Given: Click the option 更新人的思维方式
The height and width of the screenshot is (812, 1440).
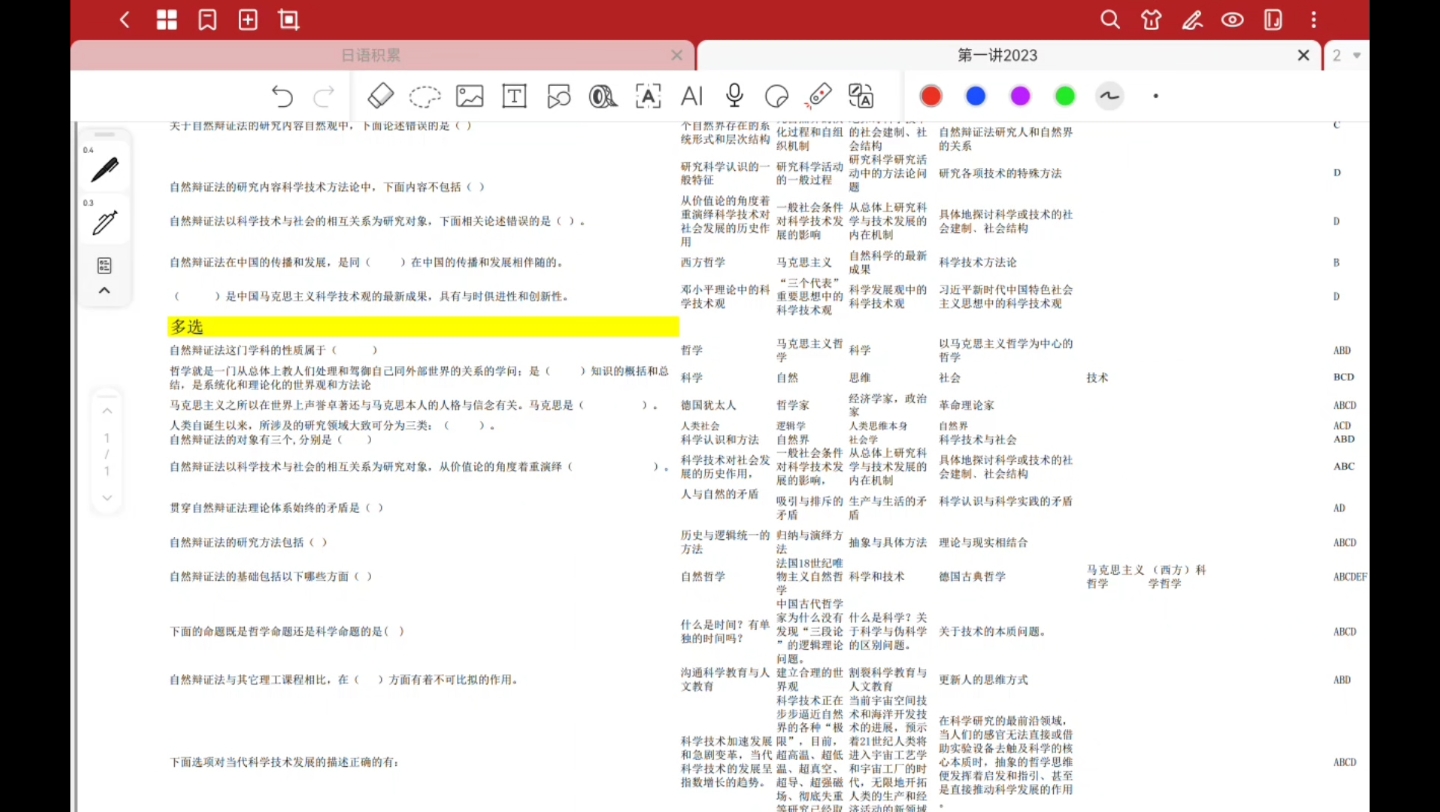Looking at the screenshot, I should 983,680.
